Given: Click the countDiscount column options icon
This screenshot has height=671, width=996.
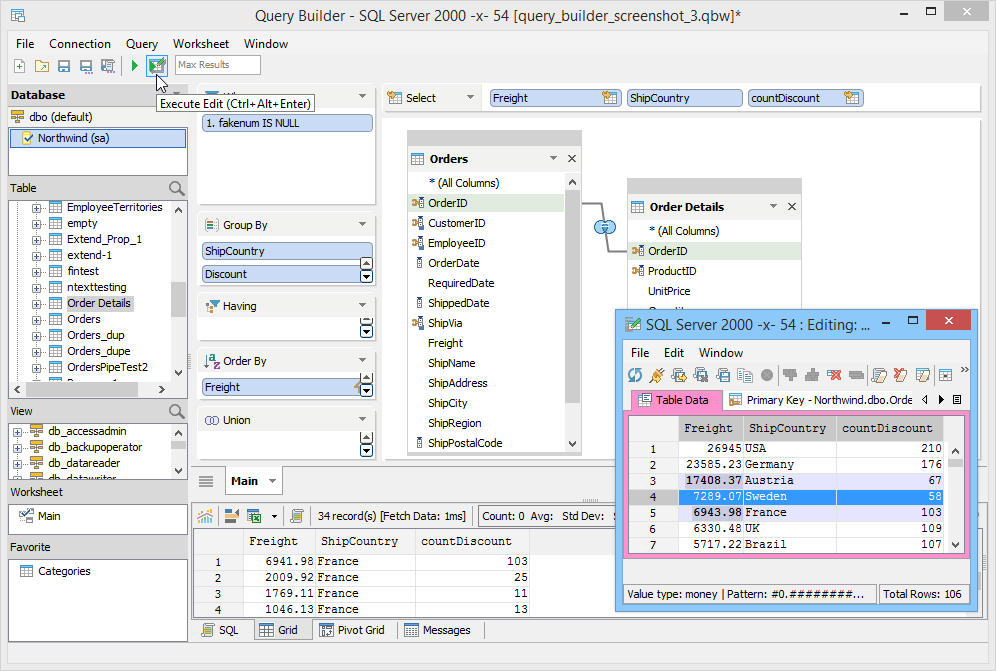Looking at the screenshot, I should [852, 98].
